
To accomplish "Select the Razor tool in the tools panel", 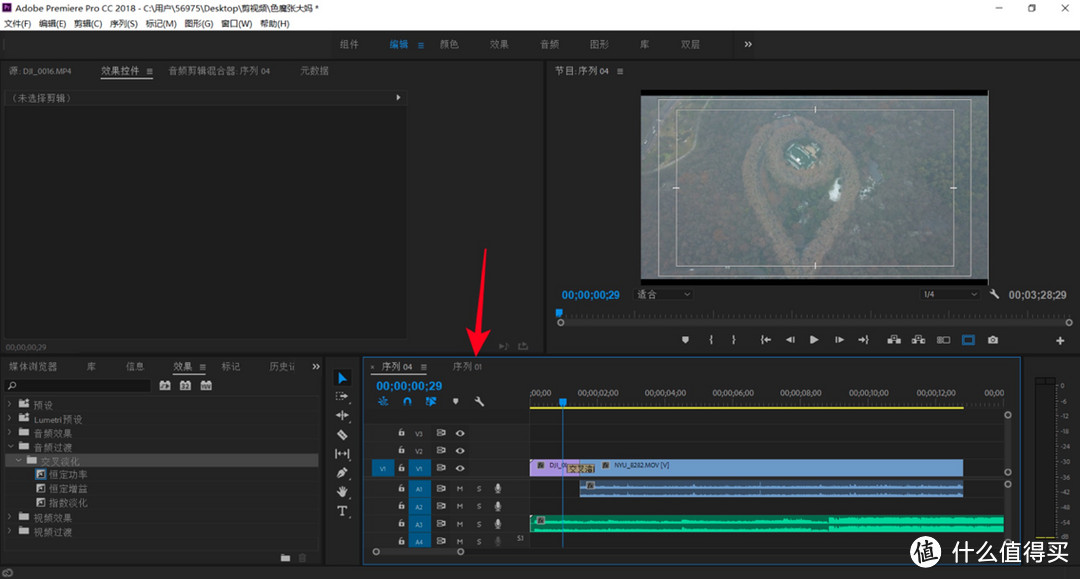I will (x=342, y=434).
